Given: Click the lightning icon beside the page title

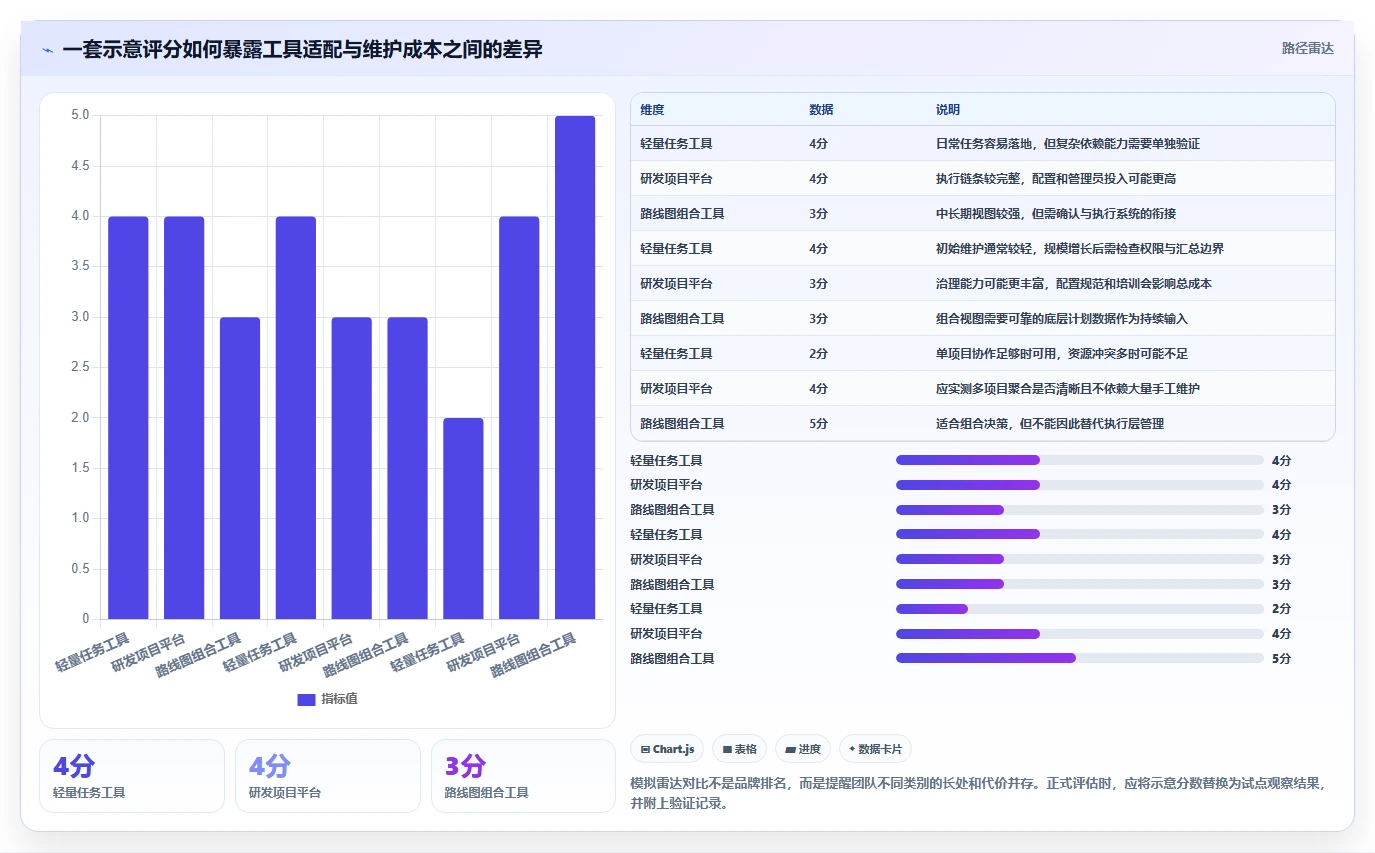Looking at the screenshot, I should click(48, 49).
